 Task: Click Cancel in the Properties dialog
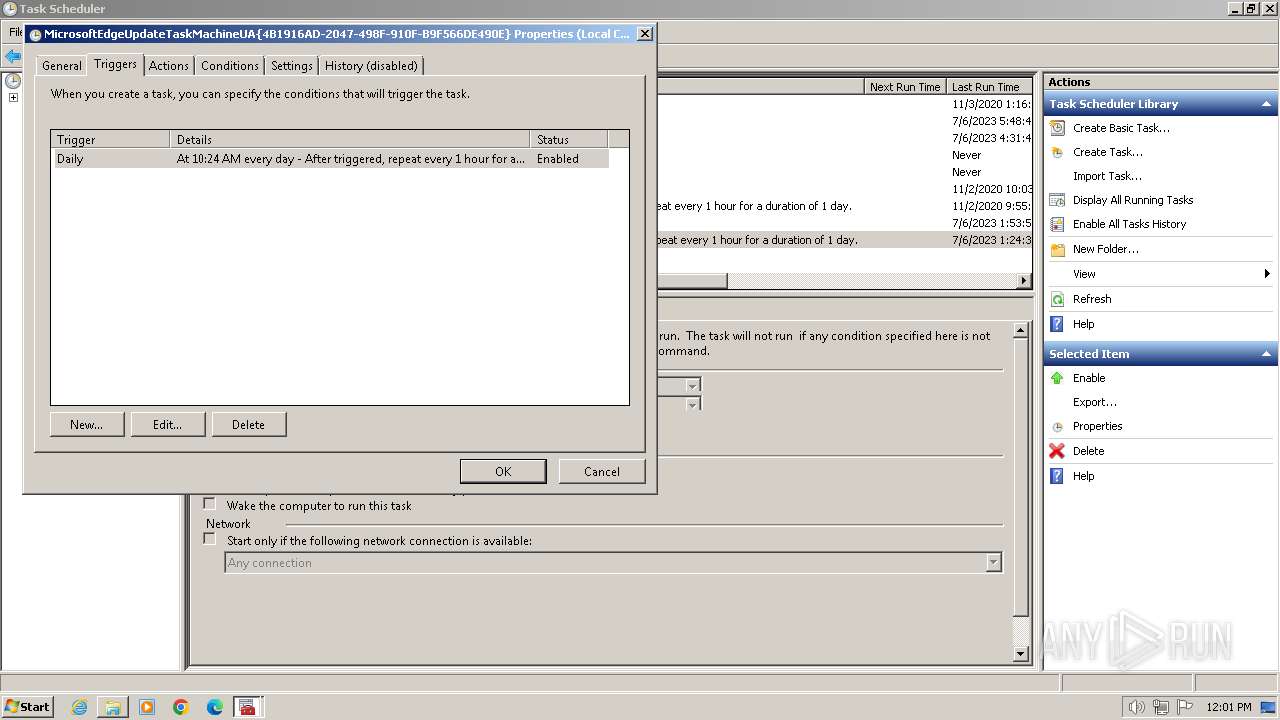[x=602, y=471]
